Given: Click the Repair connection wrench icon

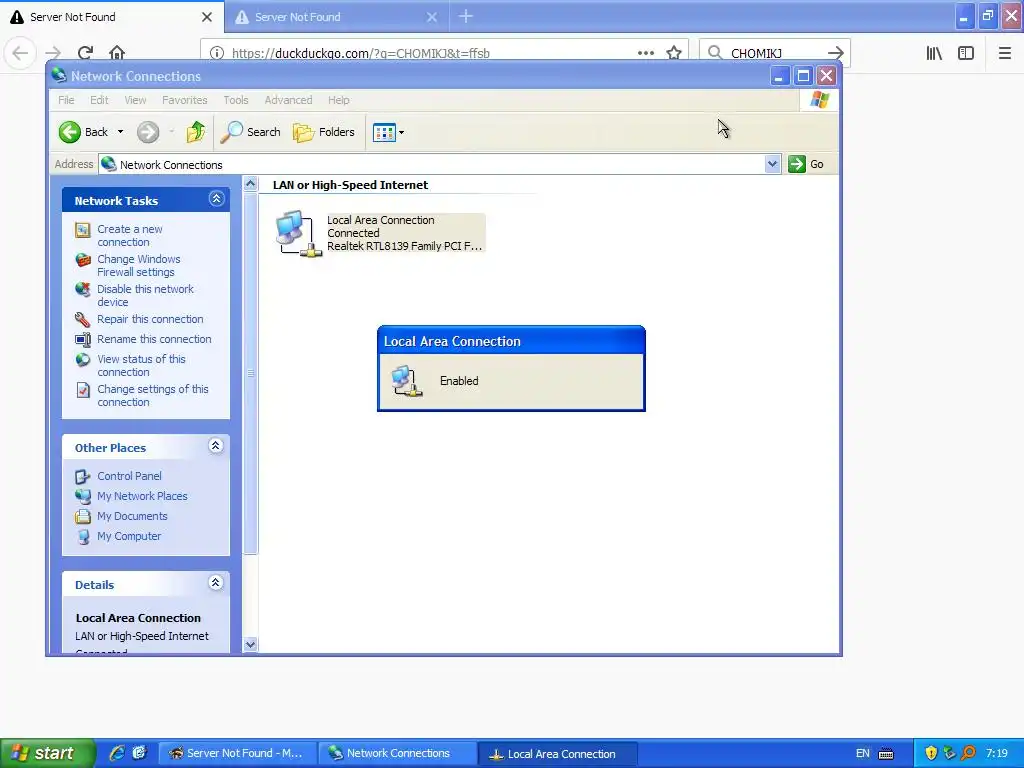Looking at the screenshot, I should coord(83,319).
